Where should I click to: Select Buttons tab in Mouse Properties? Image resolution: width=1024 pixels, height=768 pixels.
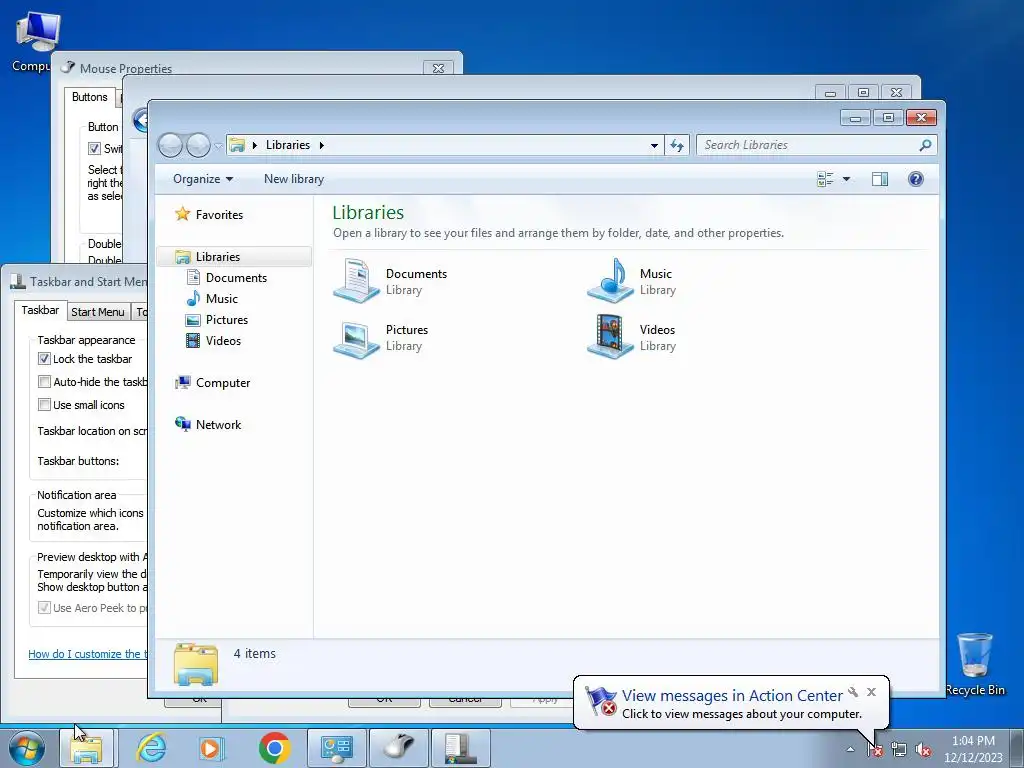coord(89,97)
